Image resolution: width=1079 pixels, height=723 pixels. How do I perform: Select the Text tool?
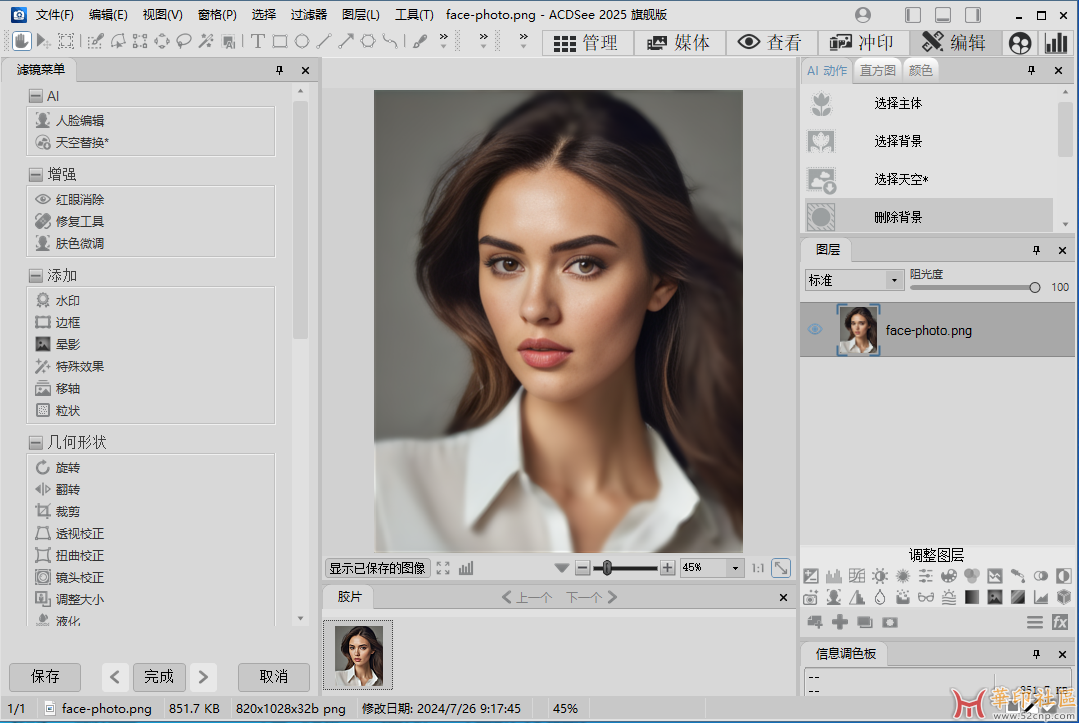click(x=257, y=41)
